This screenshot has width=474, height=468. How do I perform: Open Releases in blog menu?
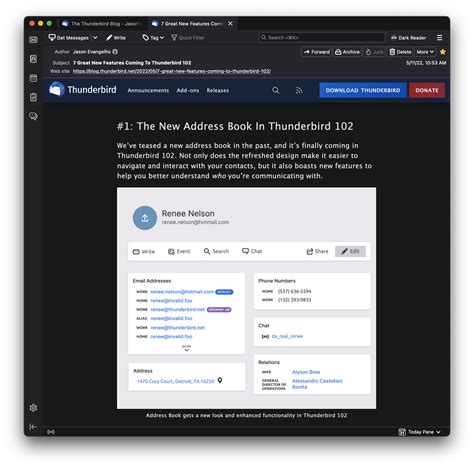pos(218,90)
